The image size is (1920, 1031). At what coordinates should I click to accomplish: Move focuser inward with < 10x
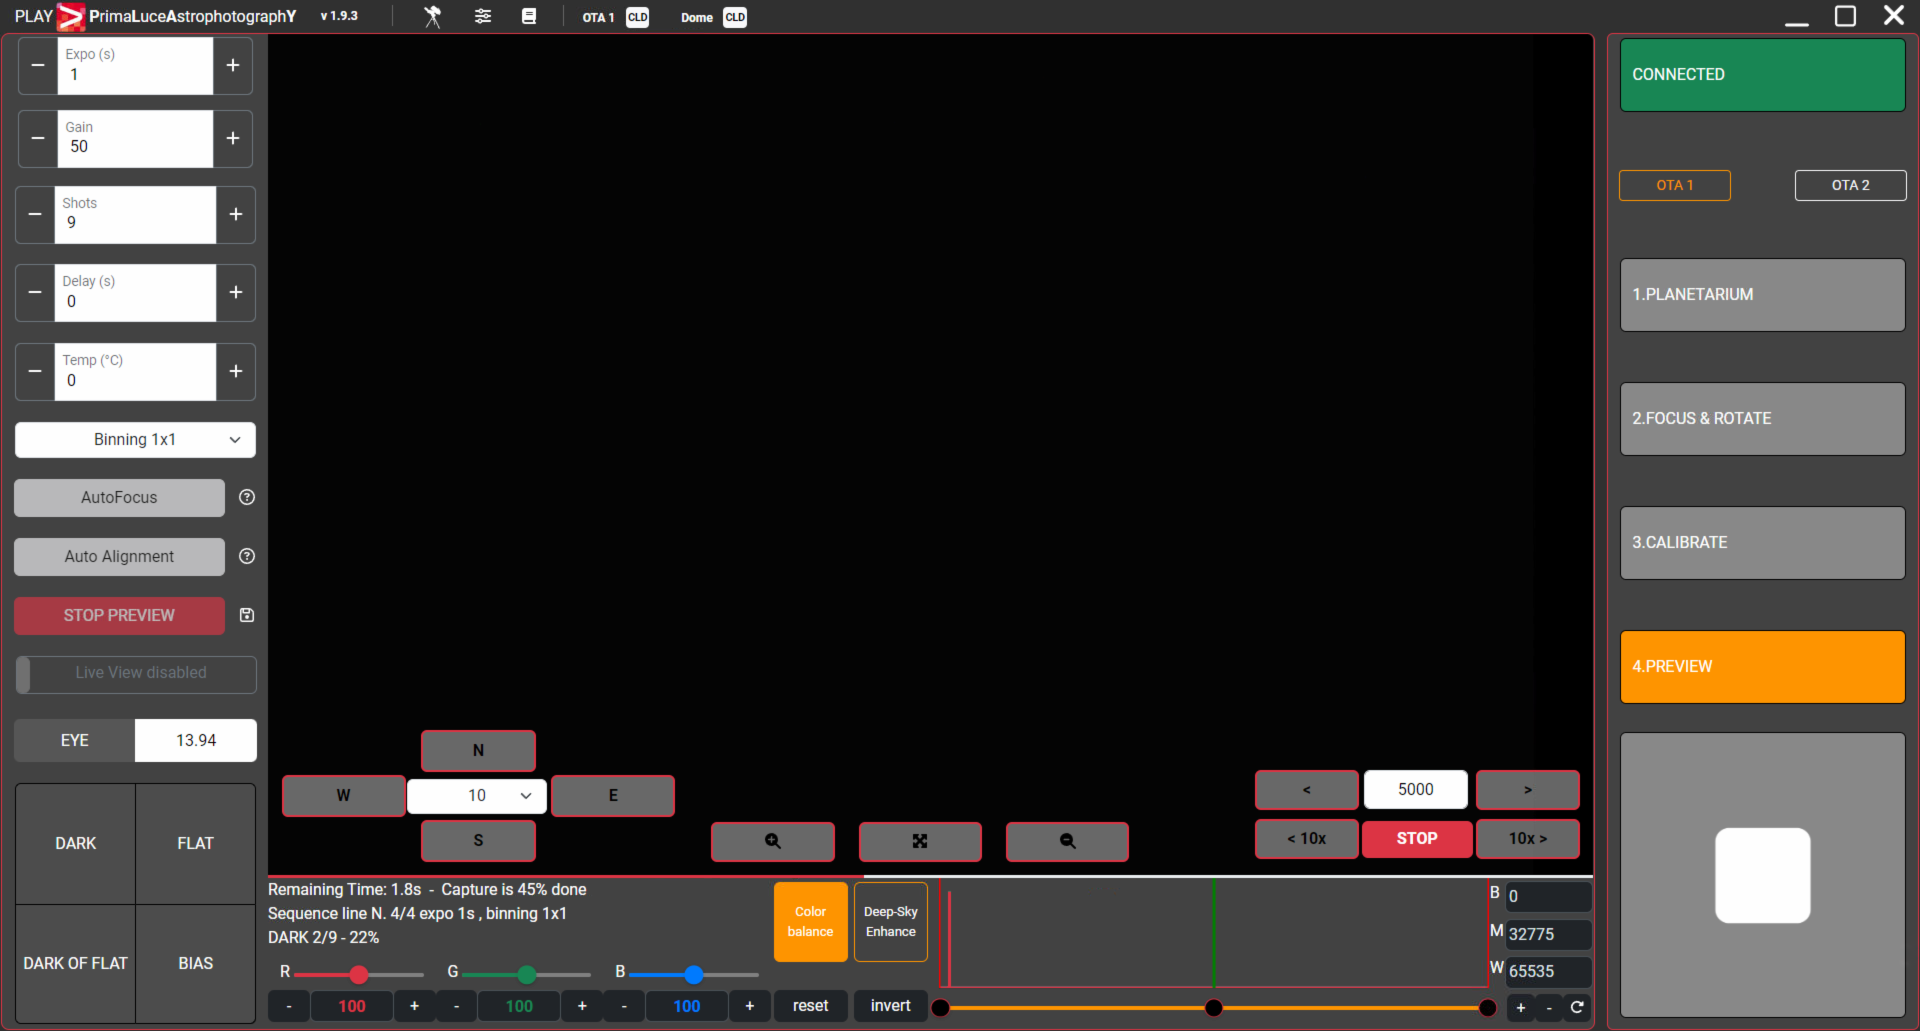point(1306,839)
